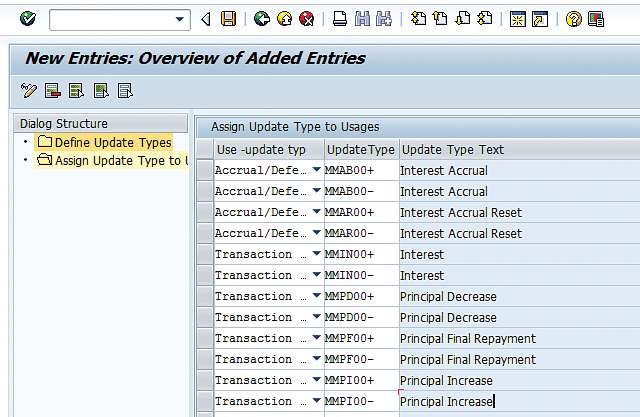Click the Delete row icon

53,91
